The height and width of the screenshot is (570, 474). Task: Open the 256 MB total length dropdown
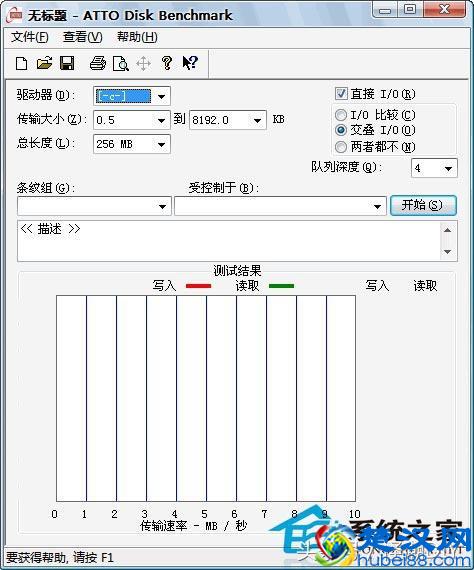(x=161, y=144)
